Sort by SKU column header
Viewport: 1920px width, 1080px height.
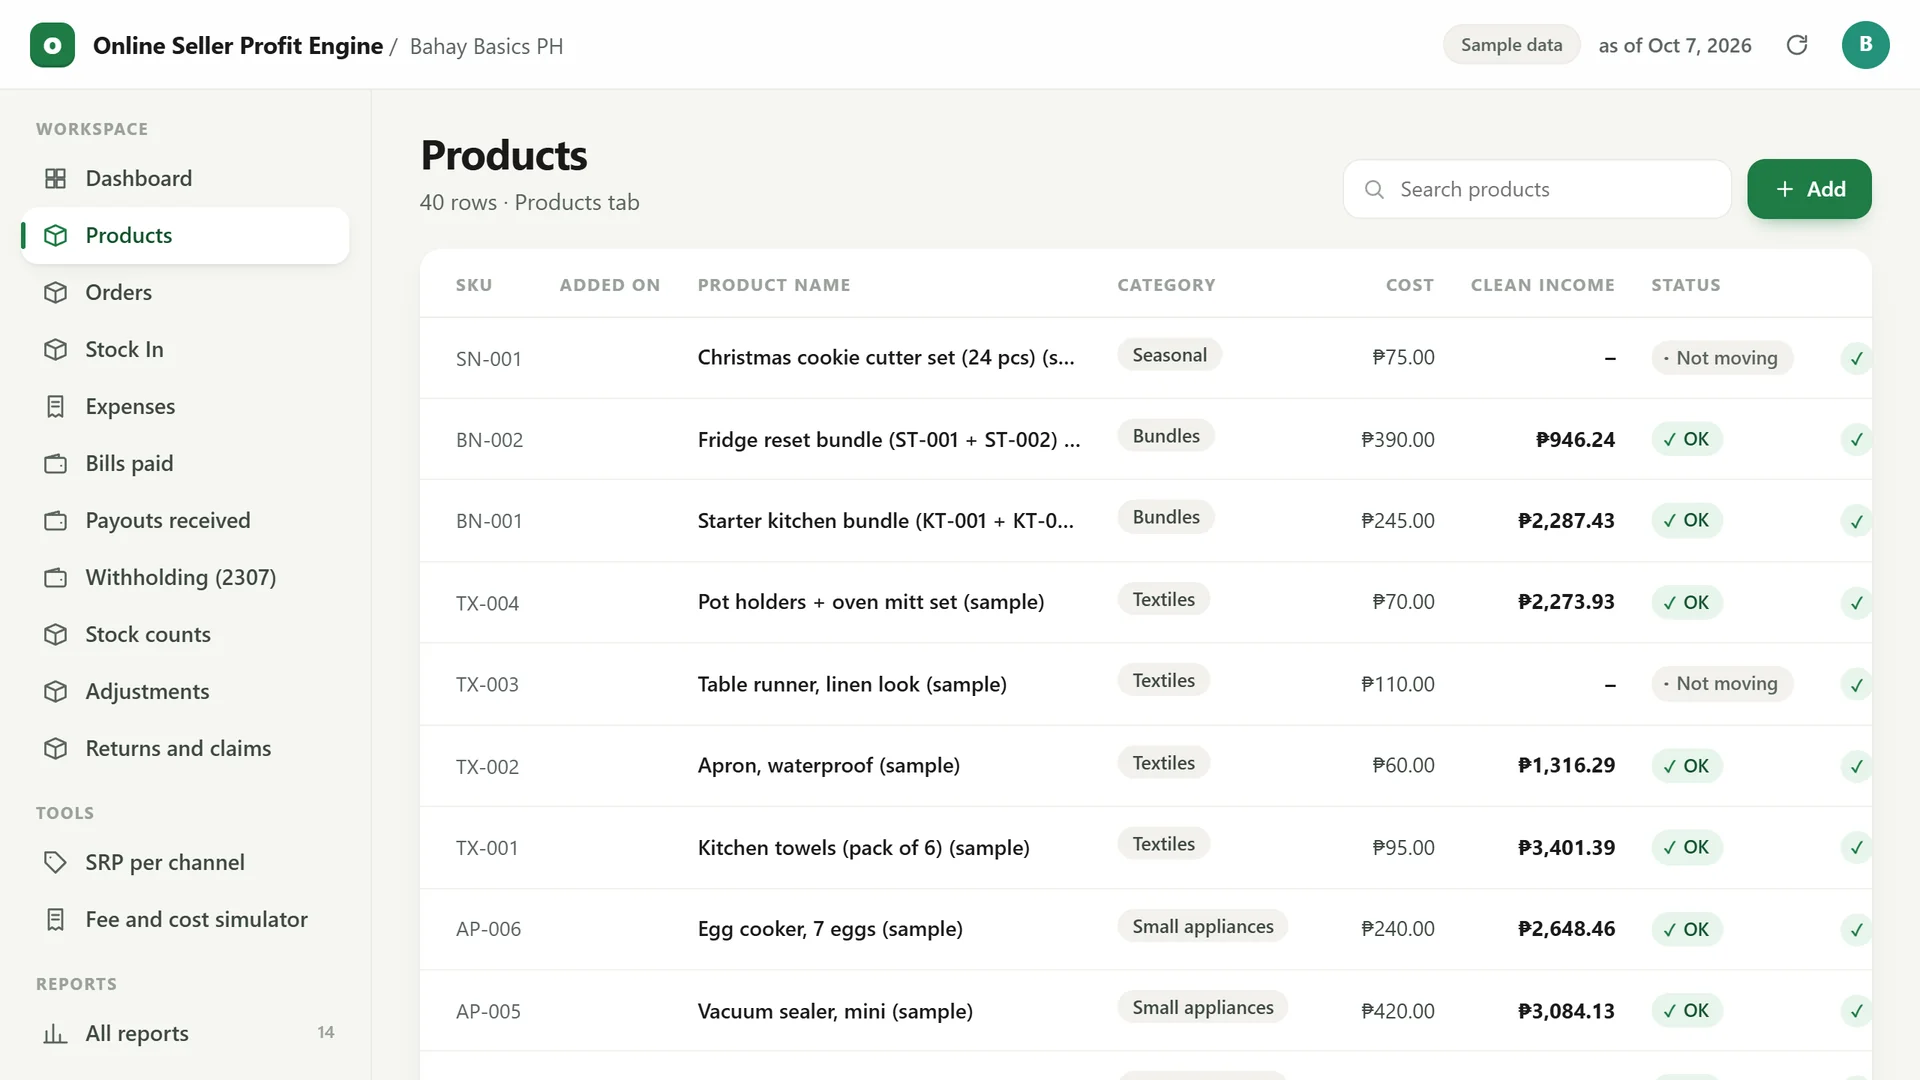pyautogui.click(x=474, y=285)
